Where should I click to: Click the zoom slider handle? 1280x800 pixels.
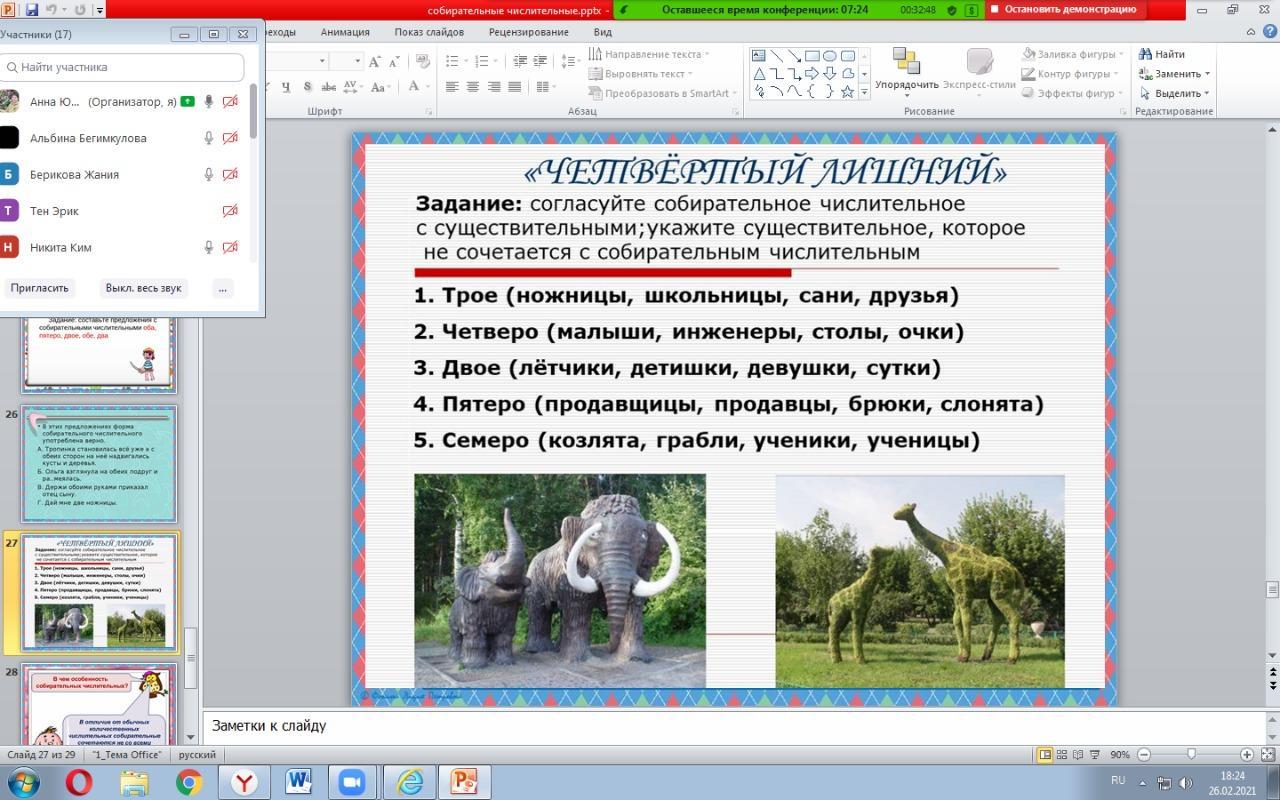[x=1190, y=754]
